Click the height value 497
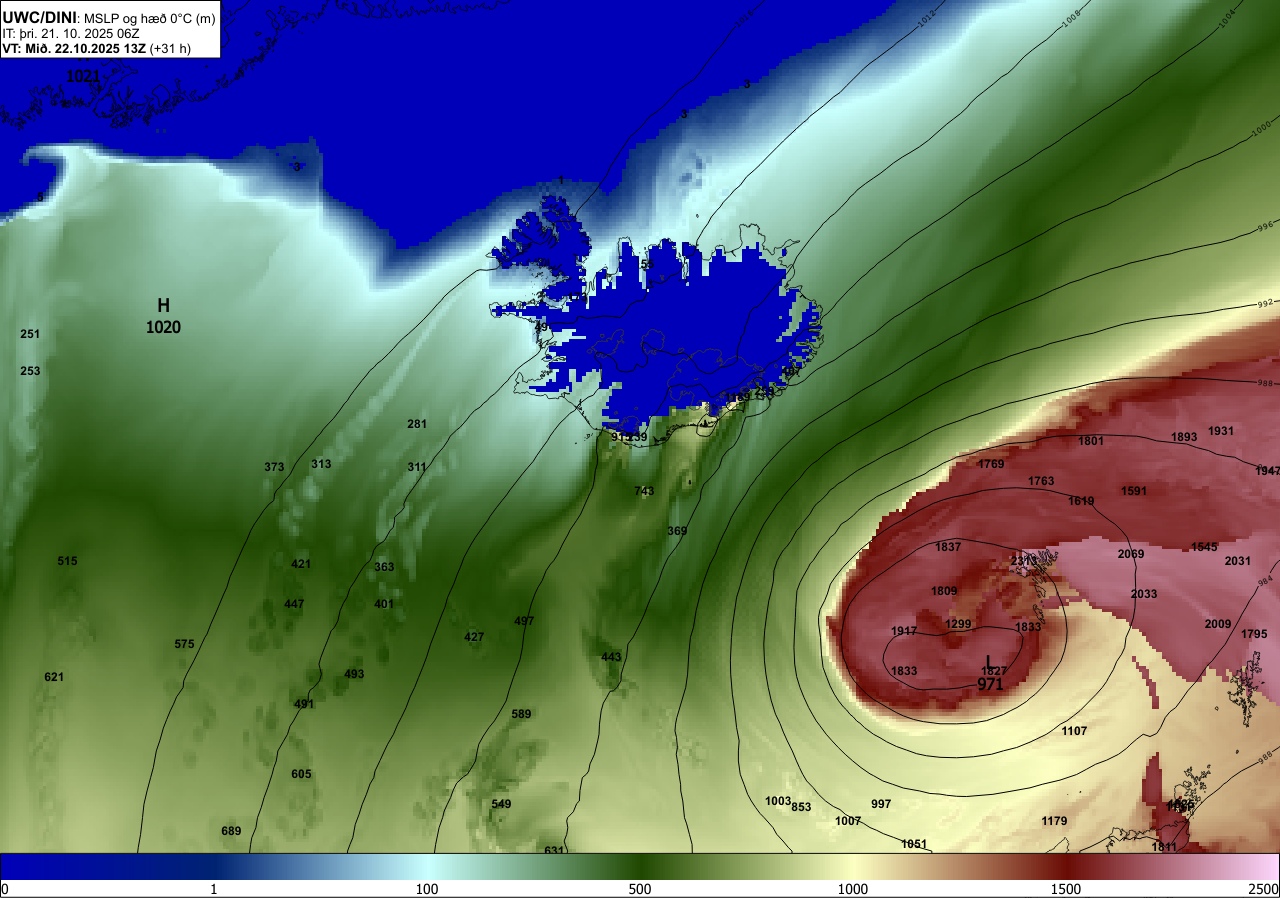This screenshot has width=1280, height=898. click(524, 621)
